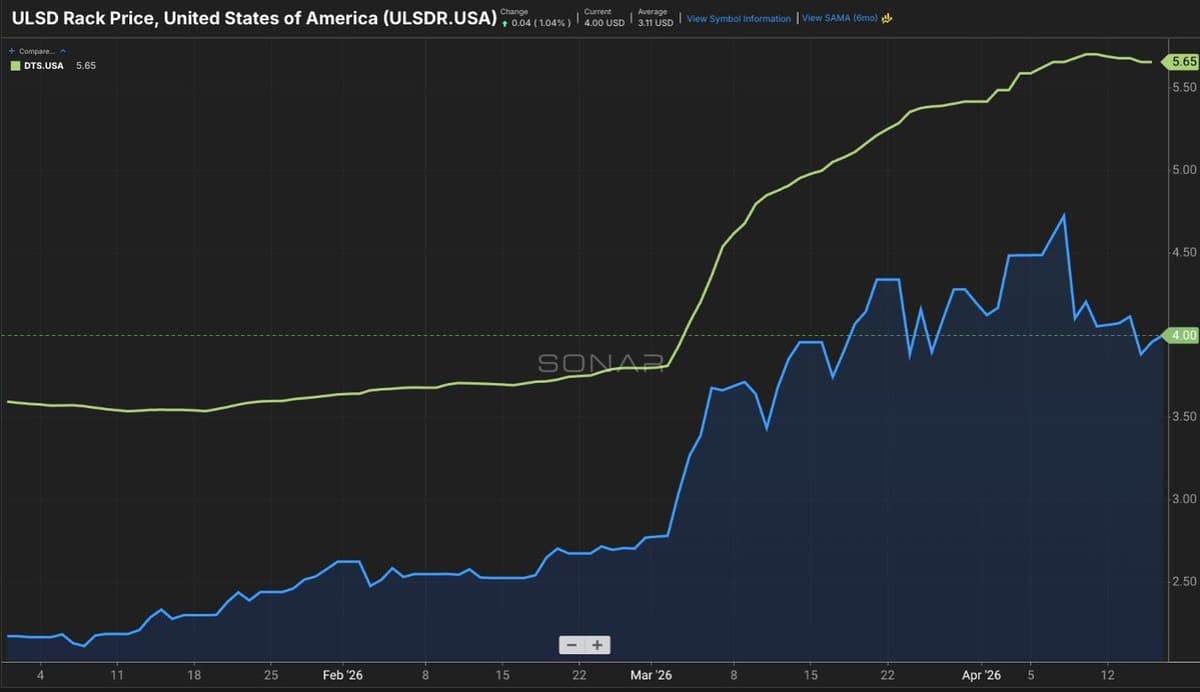Select the zoom-in plus icon on the chart

(x=596, y=645)
